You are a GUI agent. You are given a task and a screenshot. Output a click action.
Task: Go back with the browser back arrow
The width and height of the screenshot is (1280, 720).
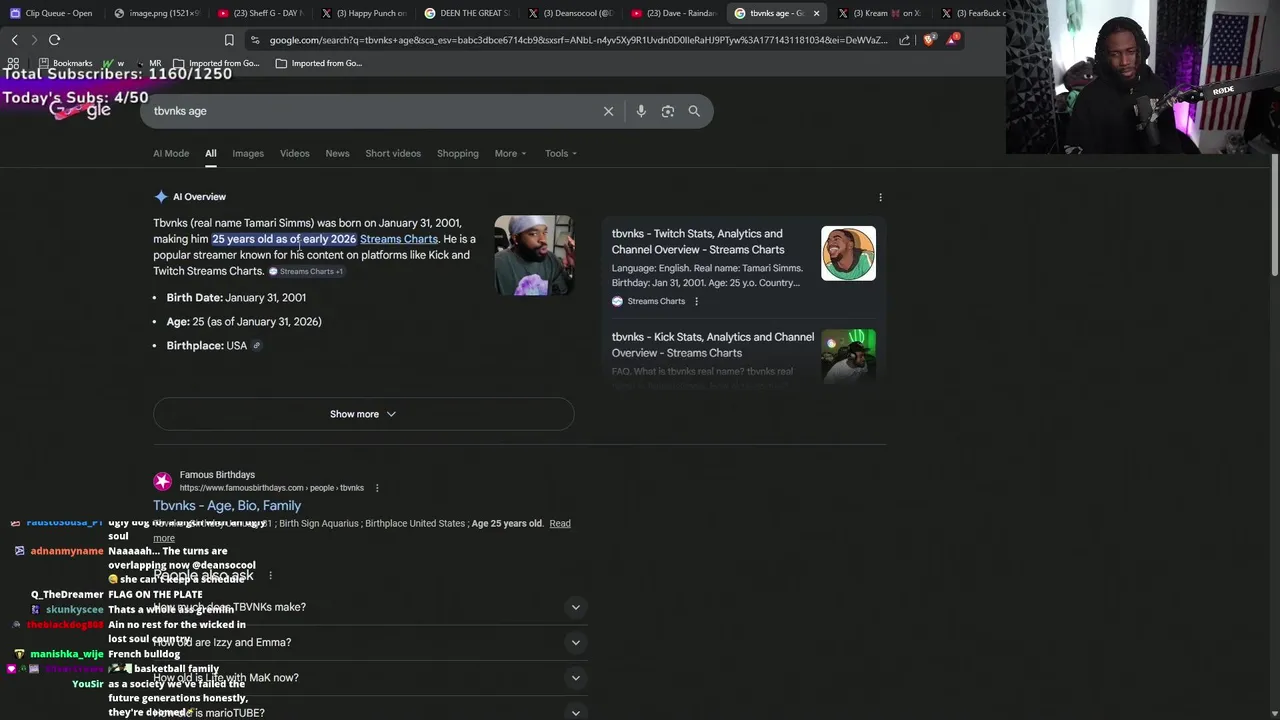[x=14, y=40]
